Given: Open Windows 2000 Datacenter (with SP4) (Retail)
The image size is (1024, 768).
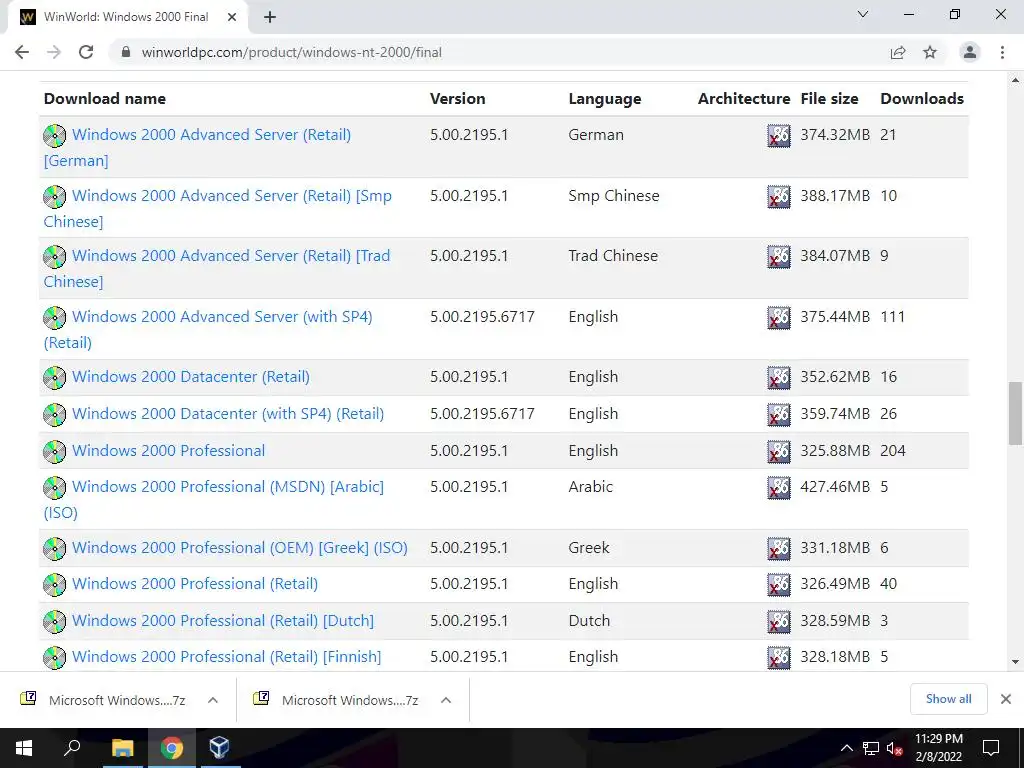Looking at the screenshot, I should [228, 414].
